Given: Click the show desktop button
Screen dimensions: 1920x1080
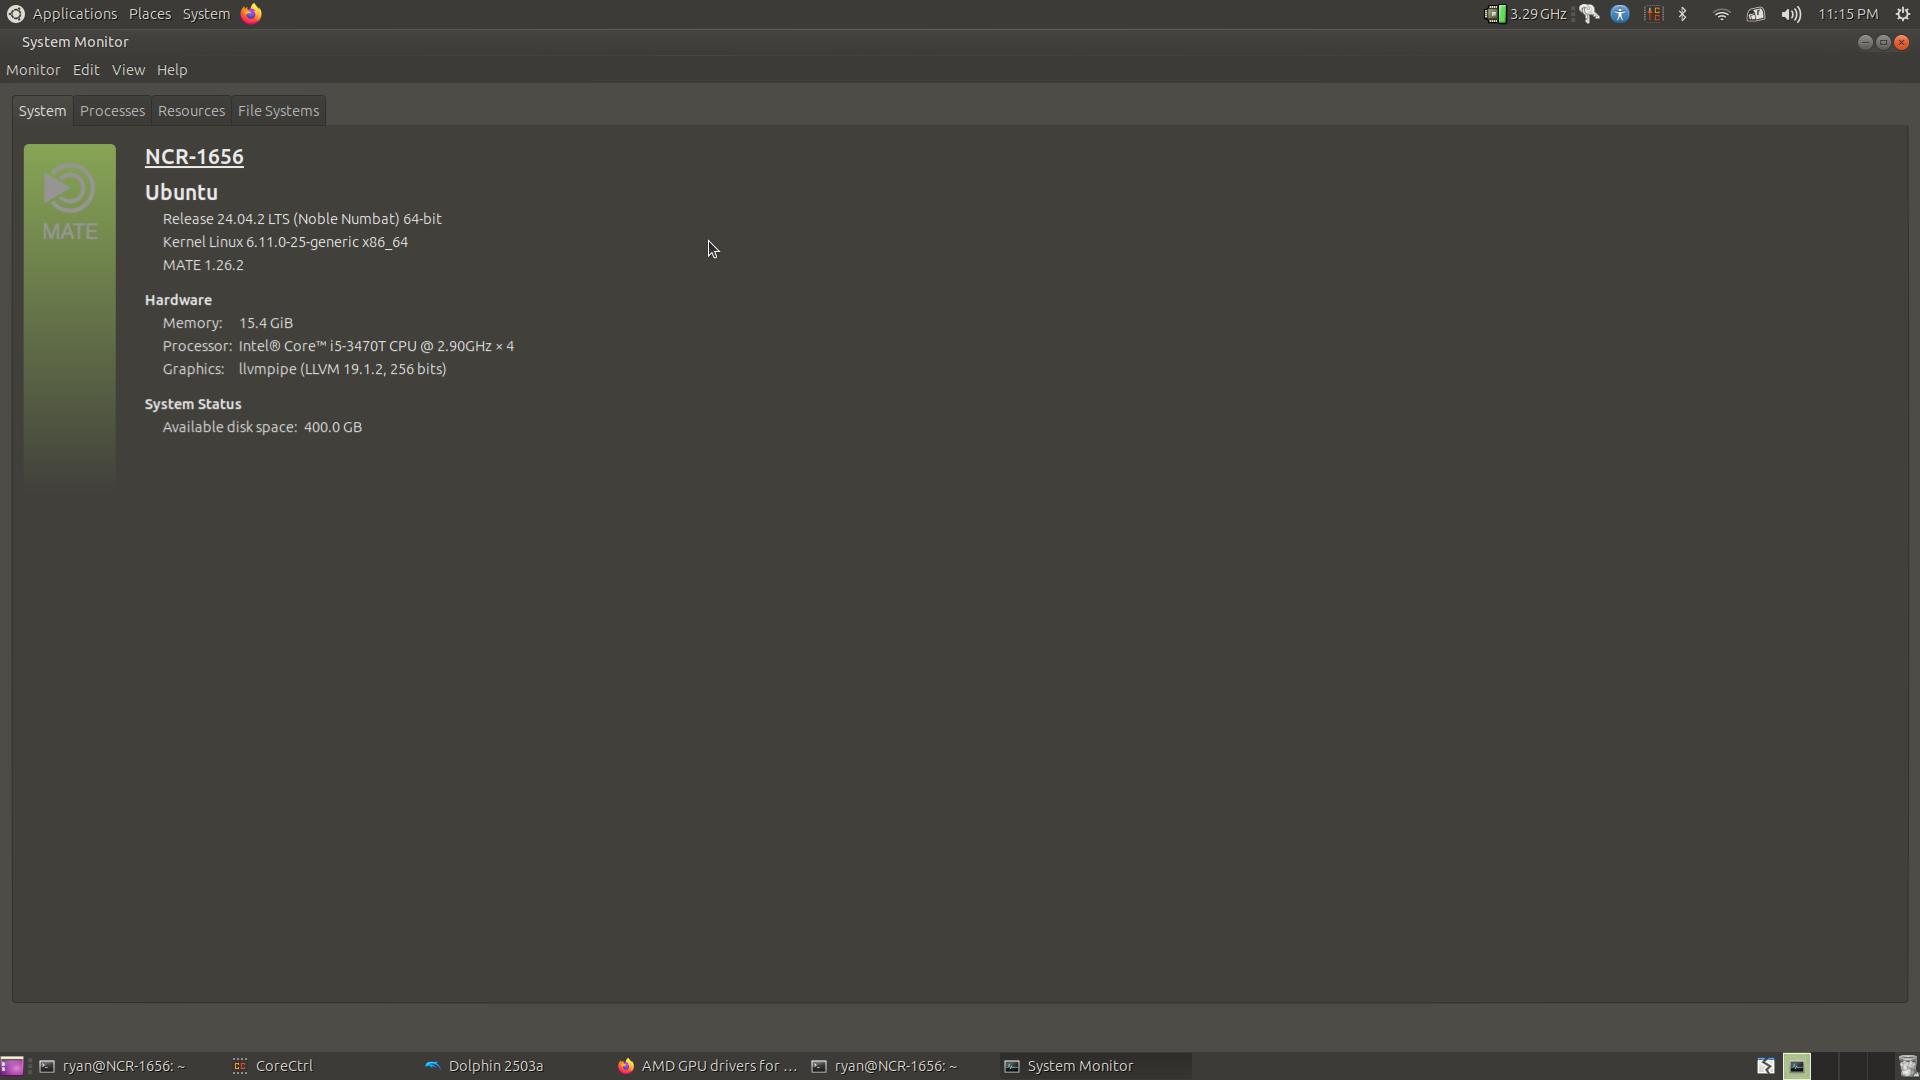Looking at the screenshot, I should tap(12, 1066).
